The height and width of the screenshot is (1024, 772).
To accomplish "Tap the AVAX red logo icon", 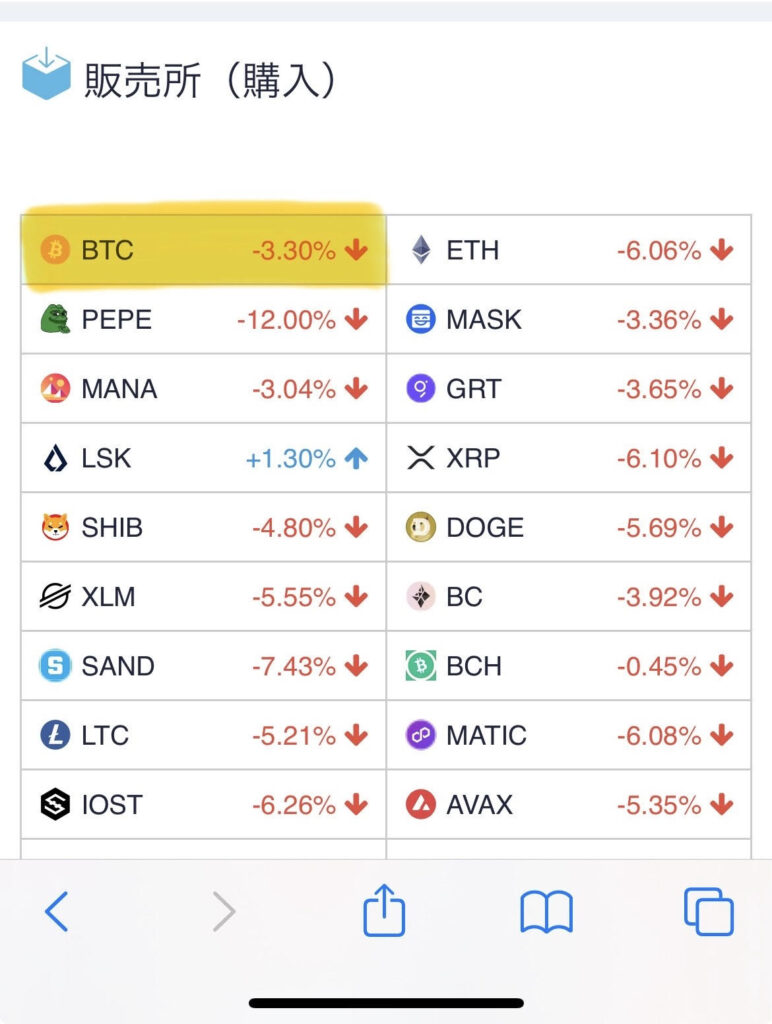I will 421,804.
